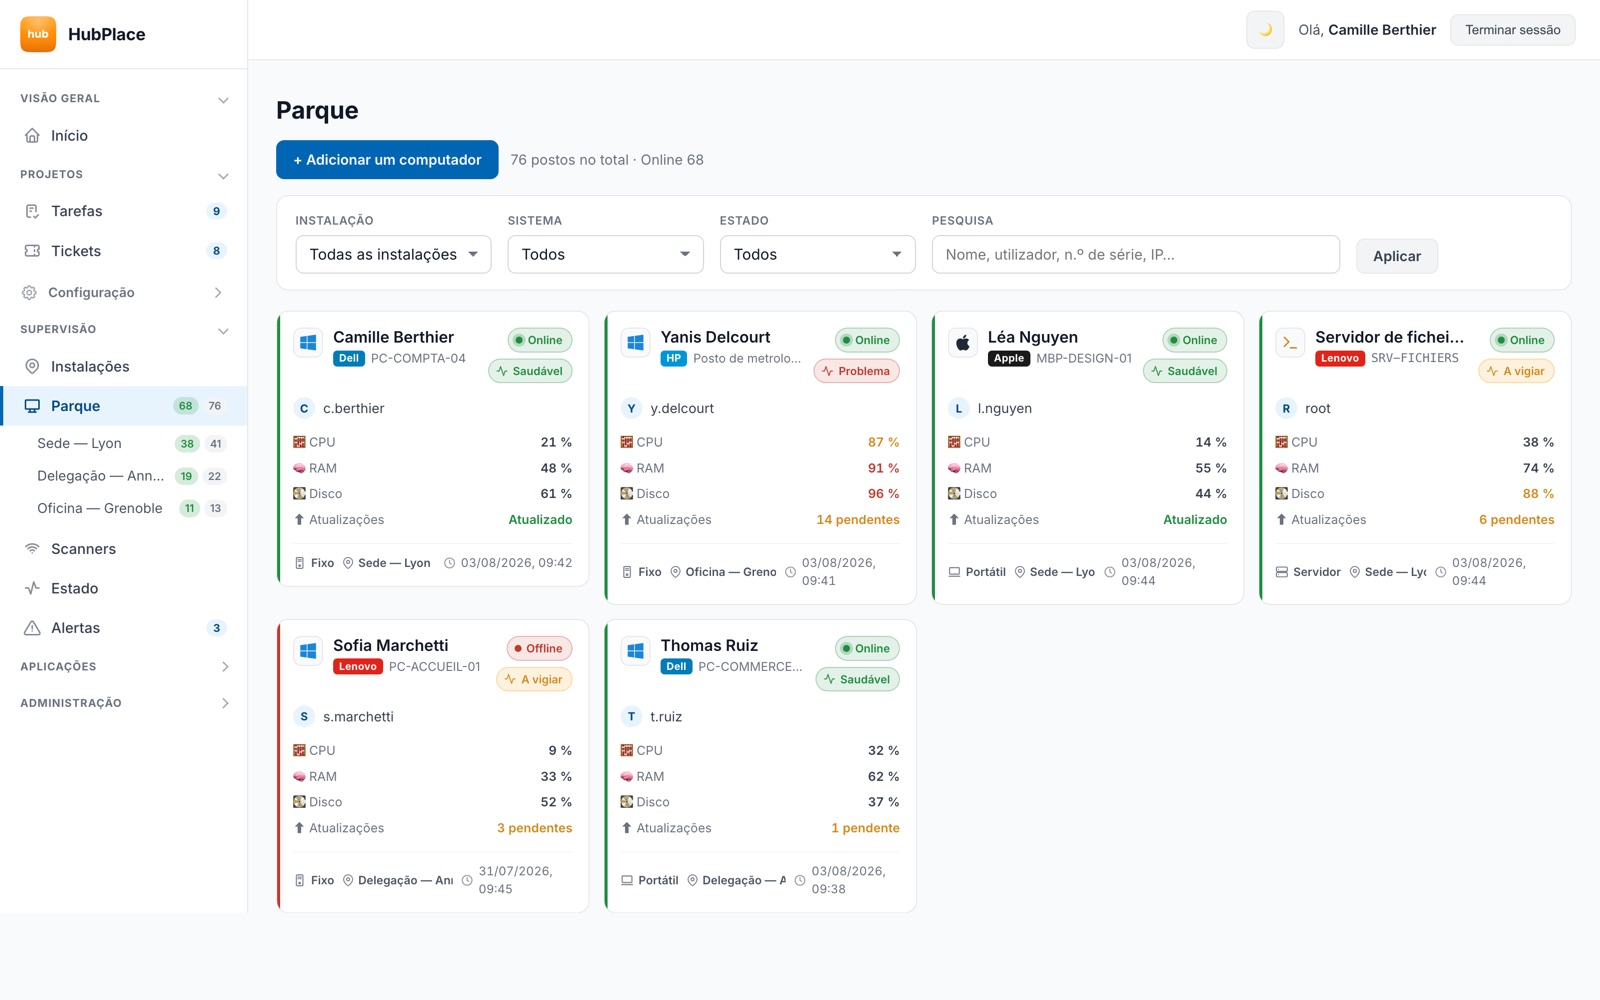Click Atualizações arrow icon on Thomas Ruiz card
This screenshot has width=1600, height=1000.
pyautogui.click(x=626, y=828)
